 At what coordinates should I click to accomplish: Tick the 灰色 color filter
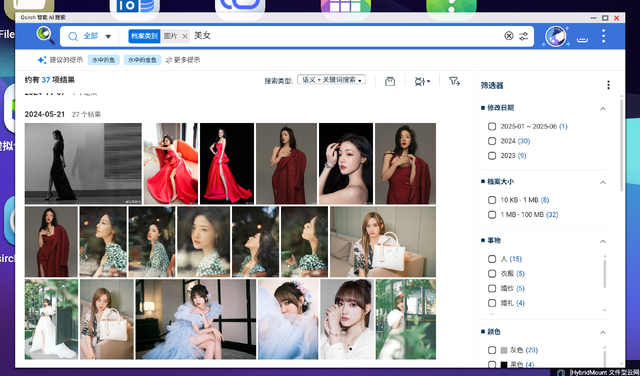pos(492,350)
